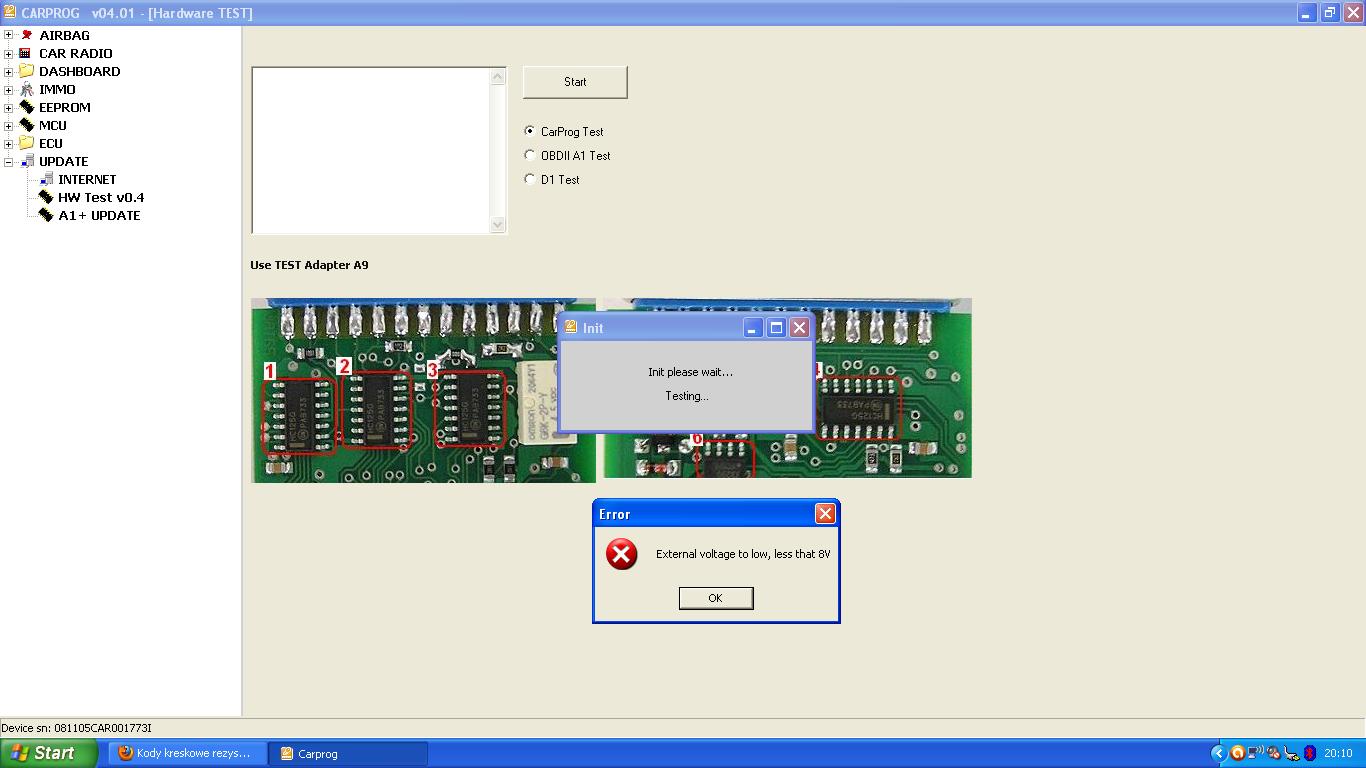Select the AIRBAG tree label
The width and height of the screenshot is (1366, 768).
click(64, 35)
